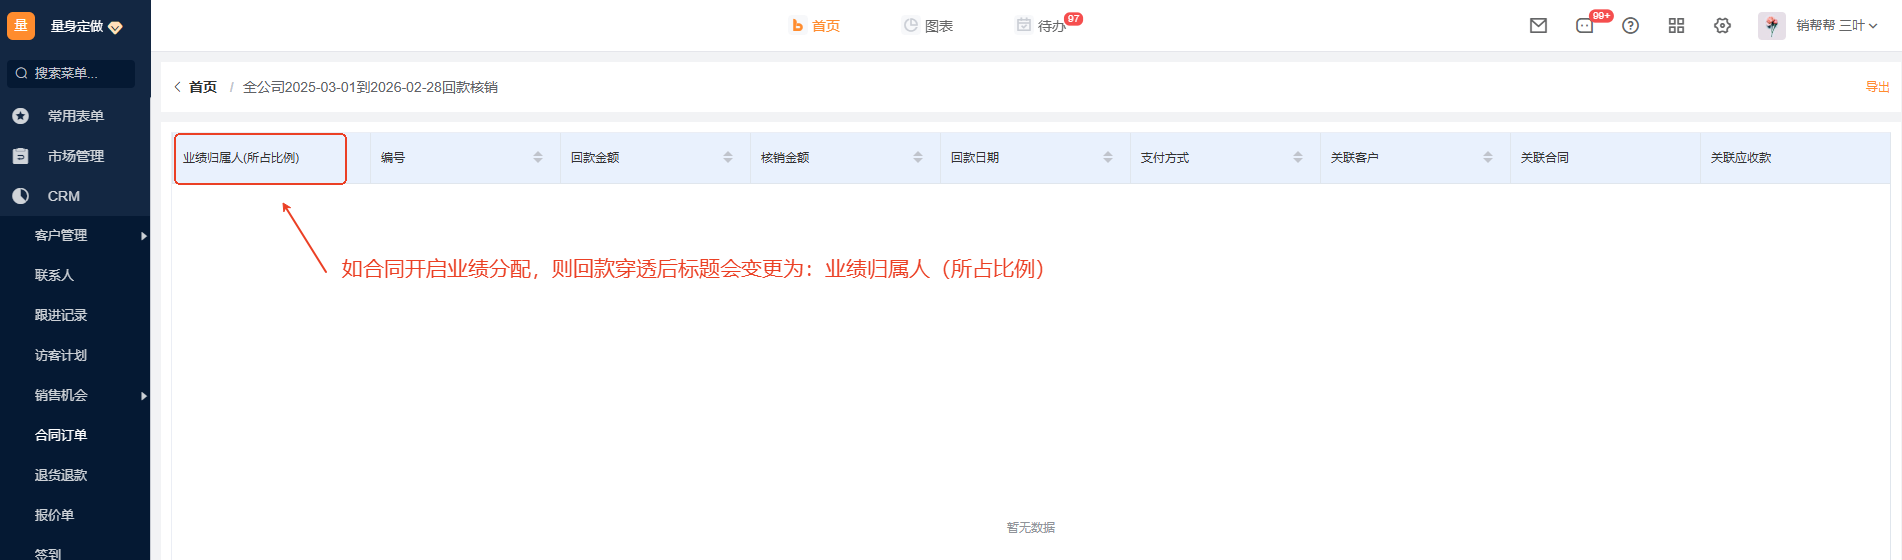1902x560 pixels.
Task: Click the orange app logo icon
Action: [21, 26]
